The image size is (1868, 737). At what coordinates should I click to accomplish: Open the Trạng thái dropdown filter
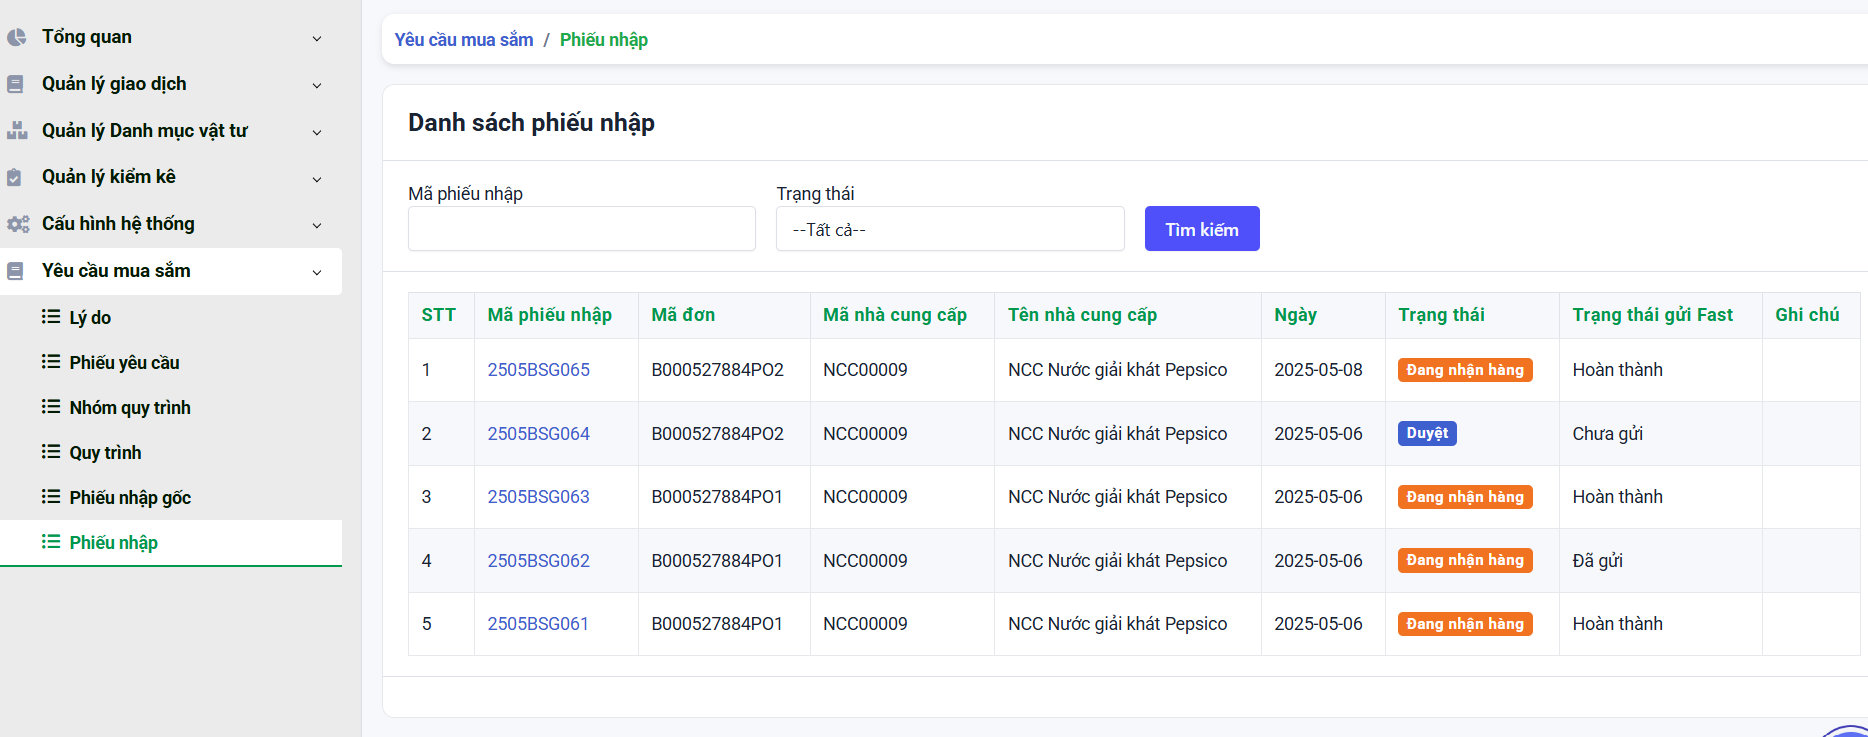(x=950, y=229)
